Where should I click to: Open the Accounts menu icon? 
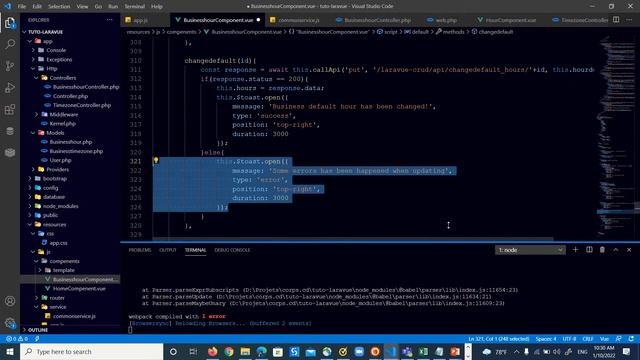[10, 301]
